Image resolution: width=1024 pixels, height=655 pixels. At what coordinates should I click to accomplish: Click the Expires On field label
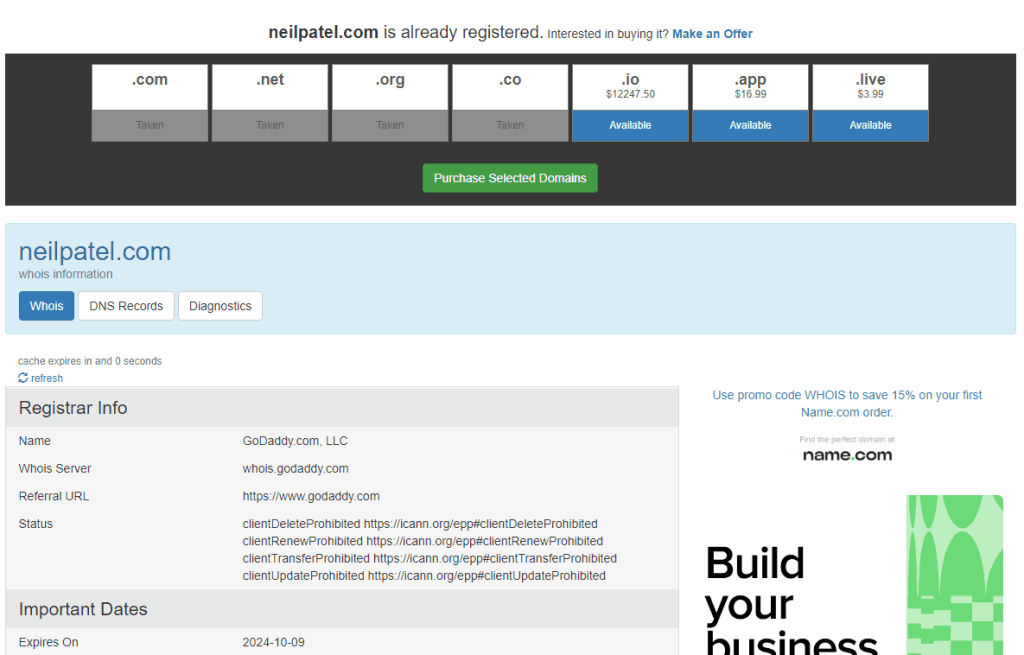pos(48,642)
